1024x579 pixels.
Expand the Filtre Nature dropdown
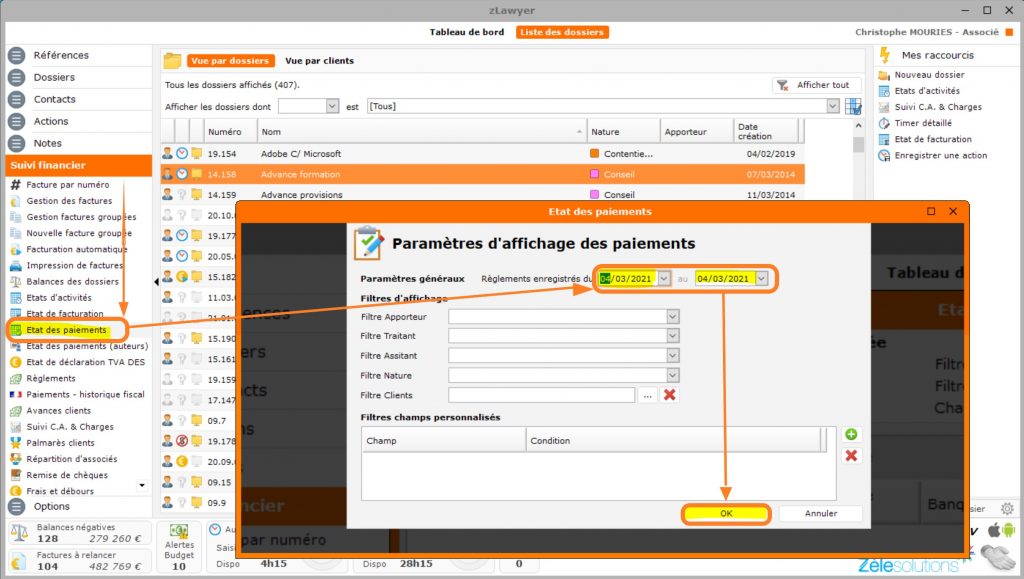pyautogui.click(x=672, y=376)
